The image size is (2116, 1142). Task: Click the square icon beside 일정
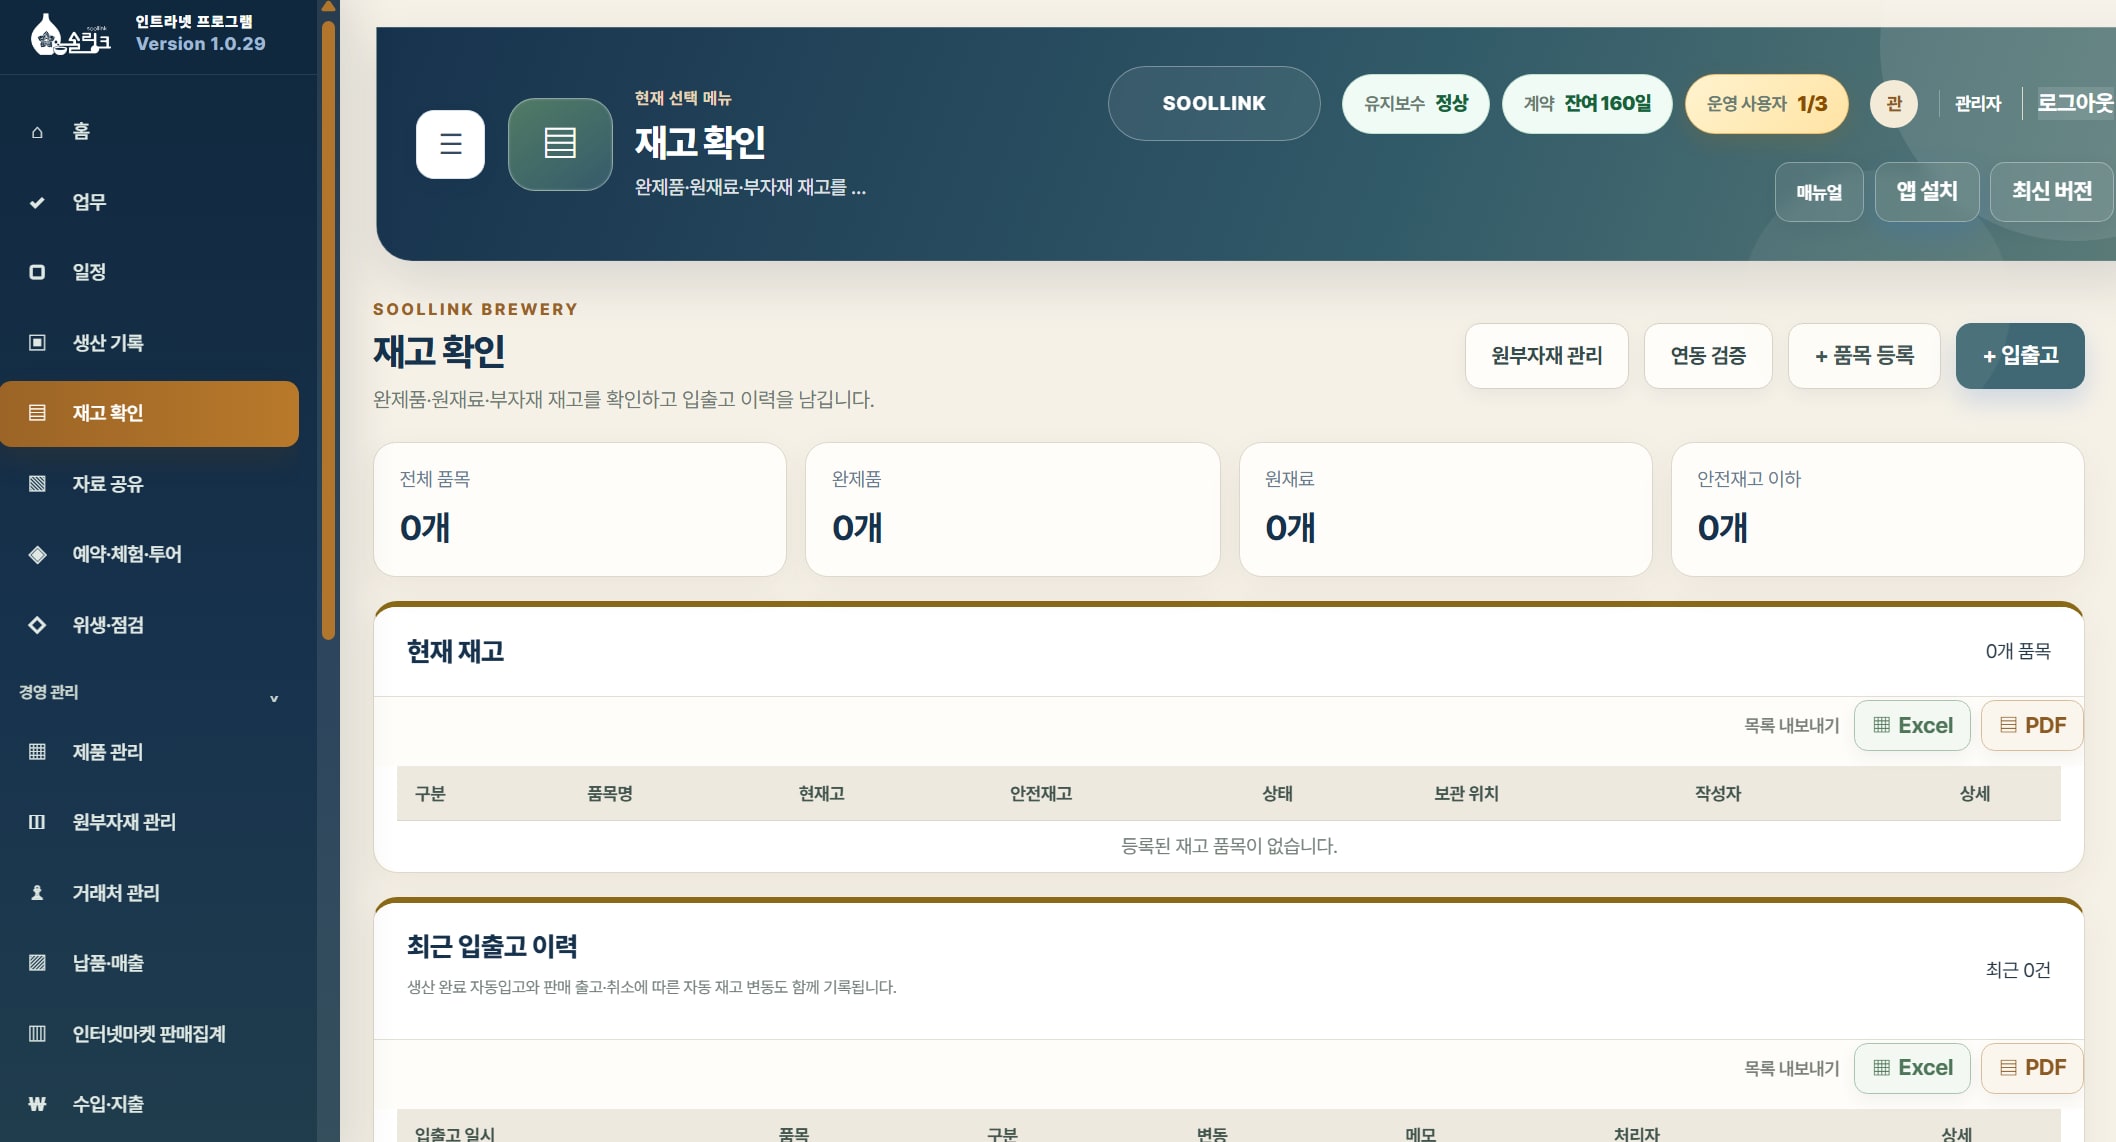point(37,272)
